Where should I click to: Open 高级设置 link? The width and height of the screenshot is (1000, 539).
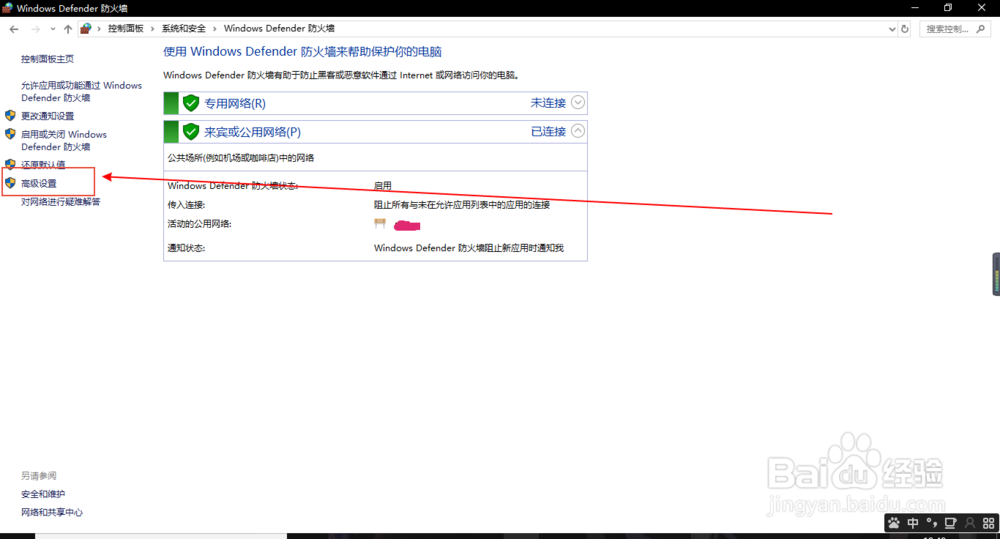(x=39, y=184)
